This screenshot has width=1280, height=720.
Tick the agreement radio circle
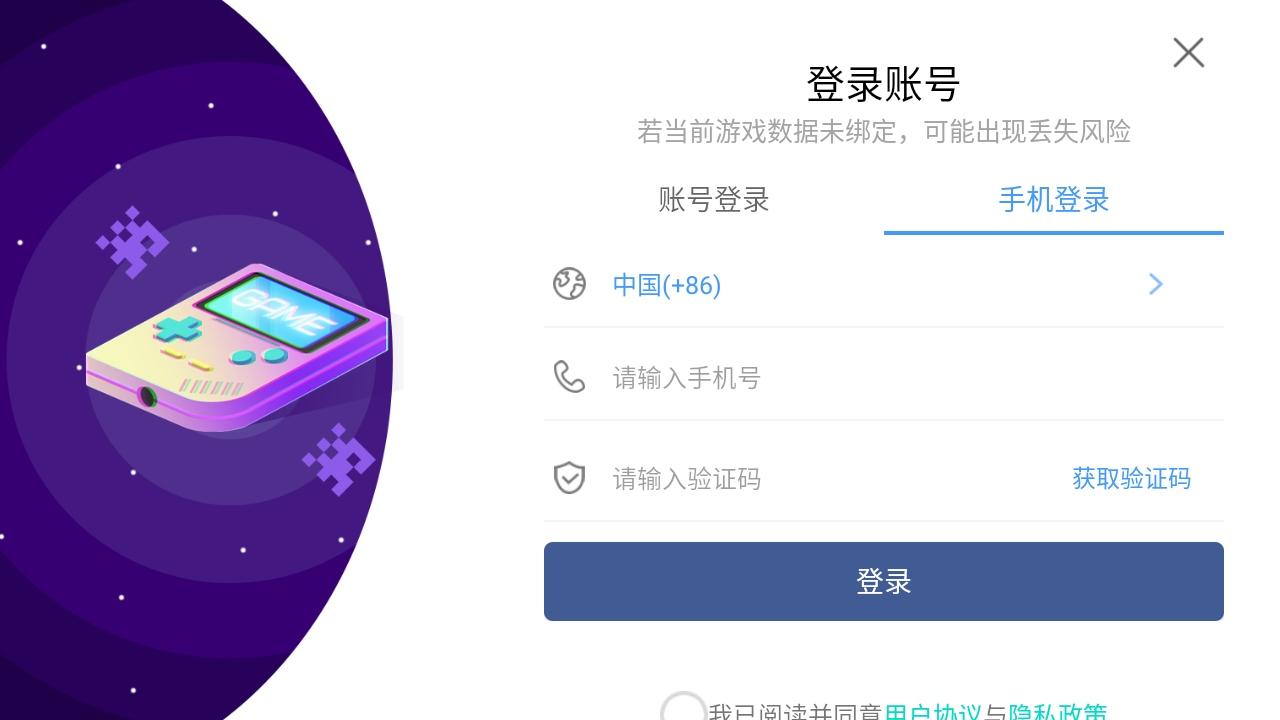[x=684, y=708]
